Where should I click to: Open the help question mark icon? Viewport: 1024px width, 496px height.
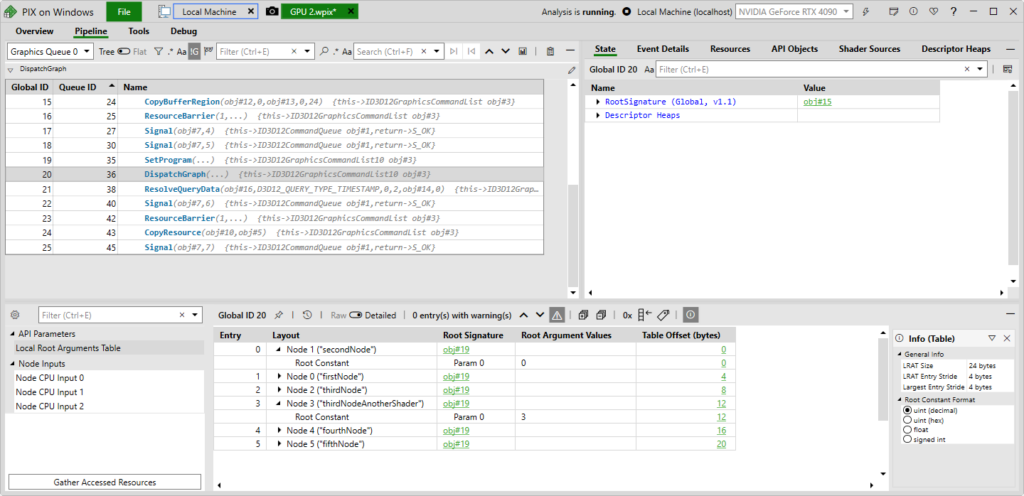pyautogui.click(x=955, y=12)
